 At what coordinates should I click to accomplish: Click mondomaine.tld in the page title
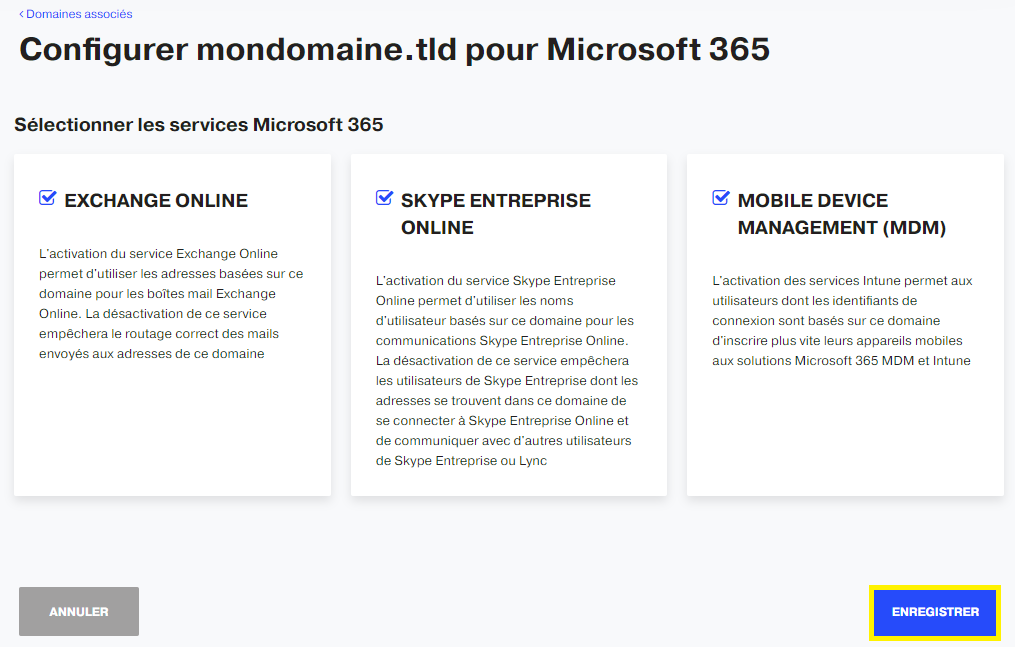click(x=326, y=49)
